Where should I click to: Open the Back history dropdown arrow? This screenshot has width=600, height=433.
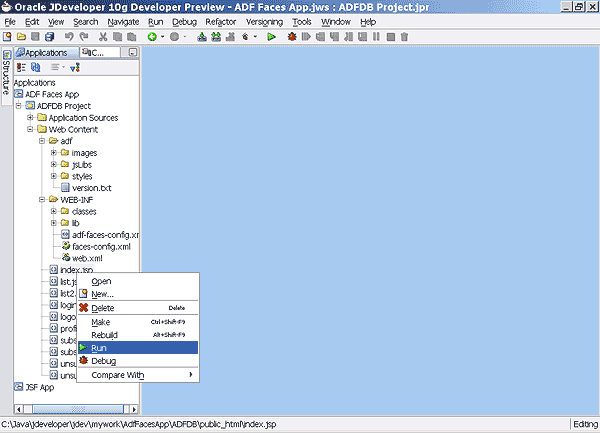pyautogui.click(x=162, y=37)
